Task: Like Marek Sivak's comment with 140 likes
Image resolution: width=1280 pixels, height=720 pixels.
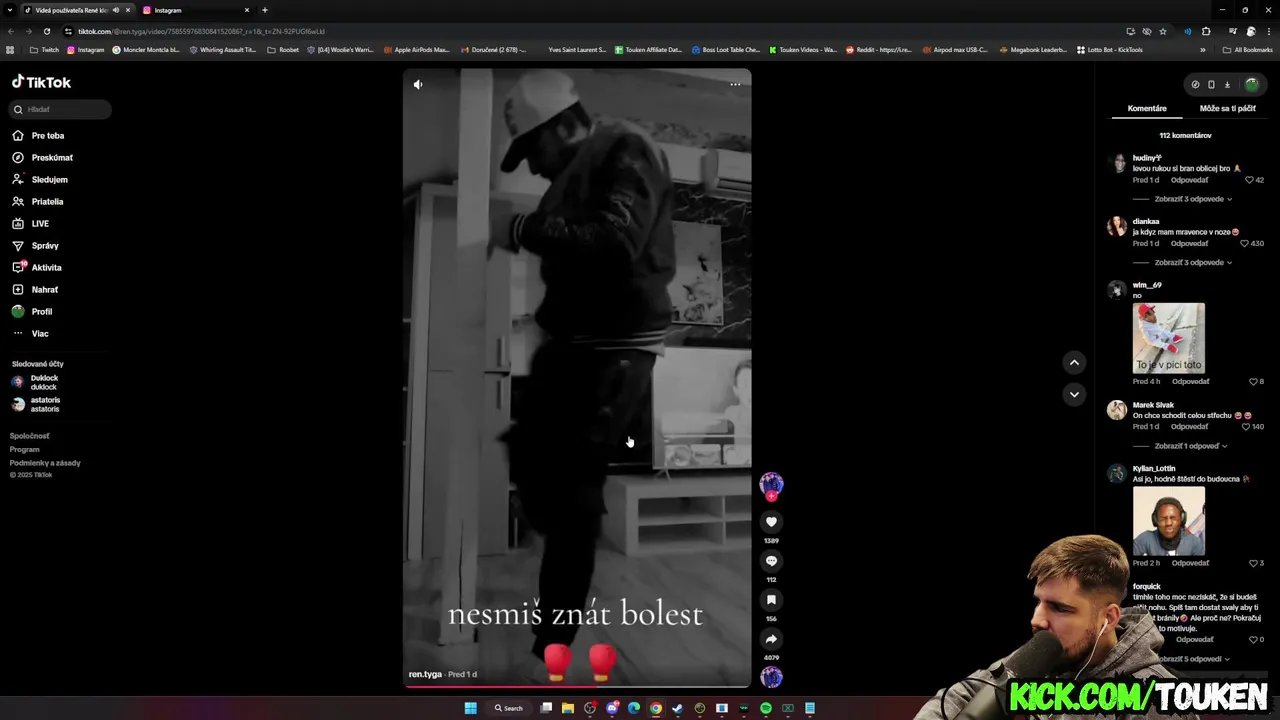Action: point(1251,426)
